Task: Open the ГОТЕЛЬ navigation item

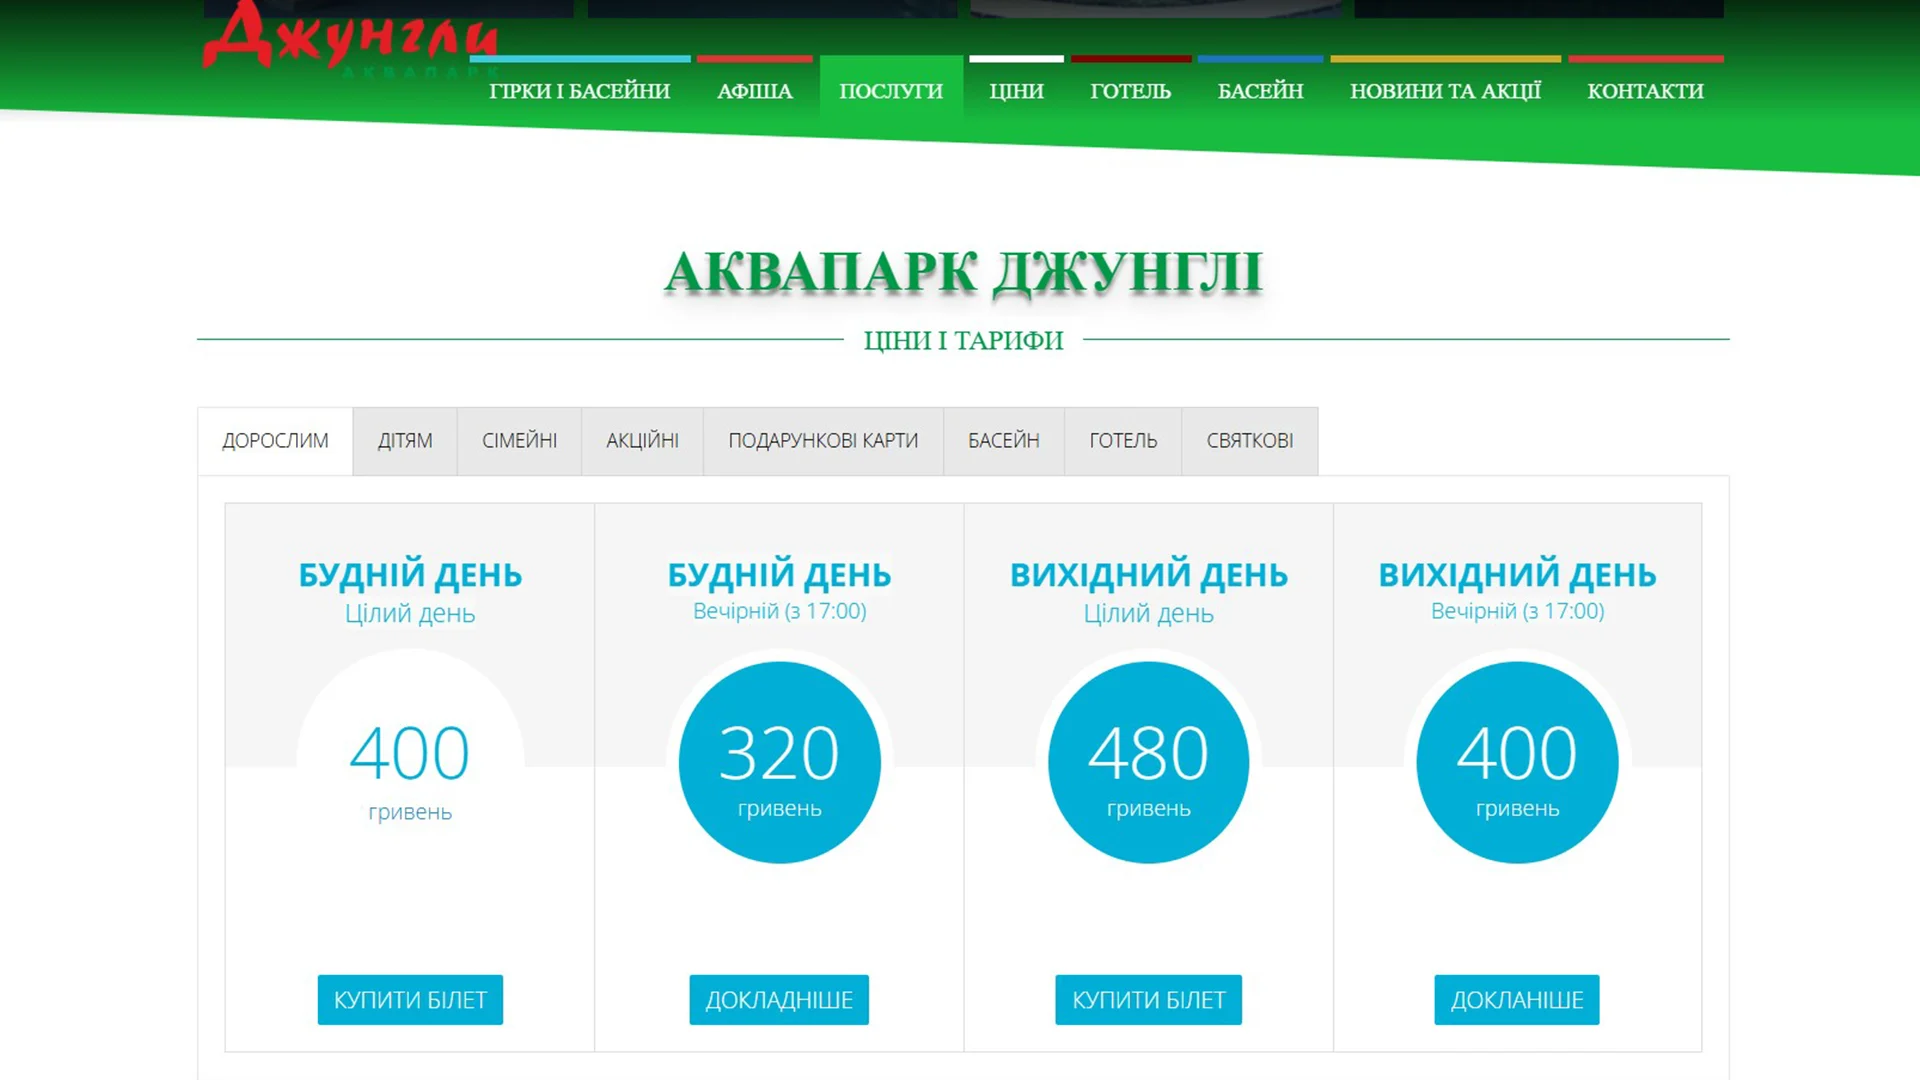Action: tap(1130, 91)
